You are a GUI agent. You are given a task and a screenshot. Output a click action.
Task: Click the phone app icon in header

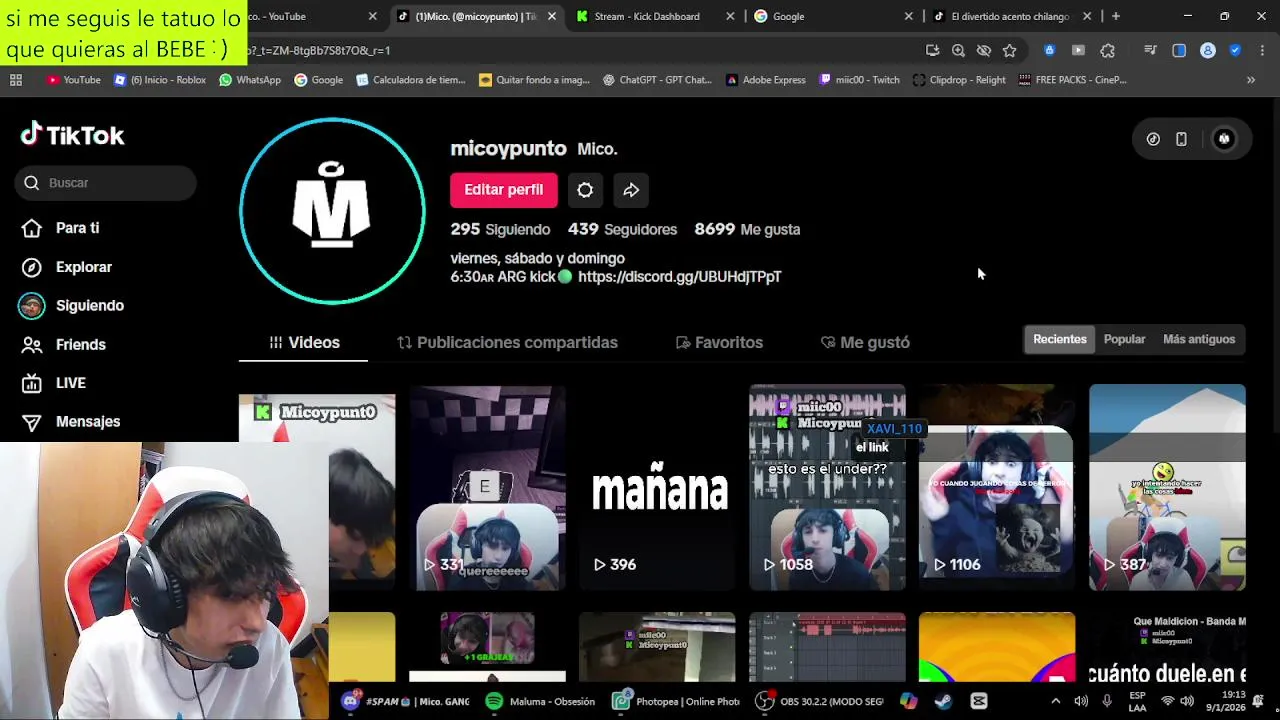(1181, 139)
